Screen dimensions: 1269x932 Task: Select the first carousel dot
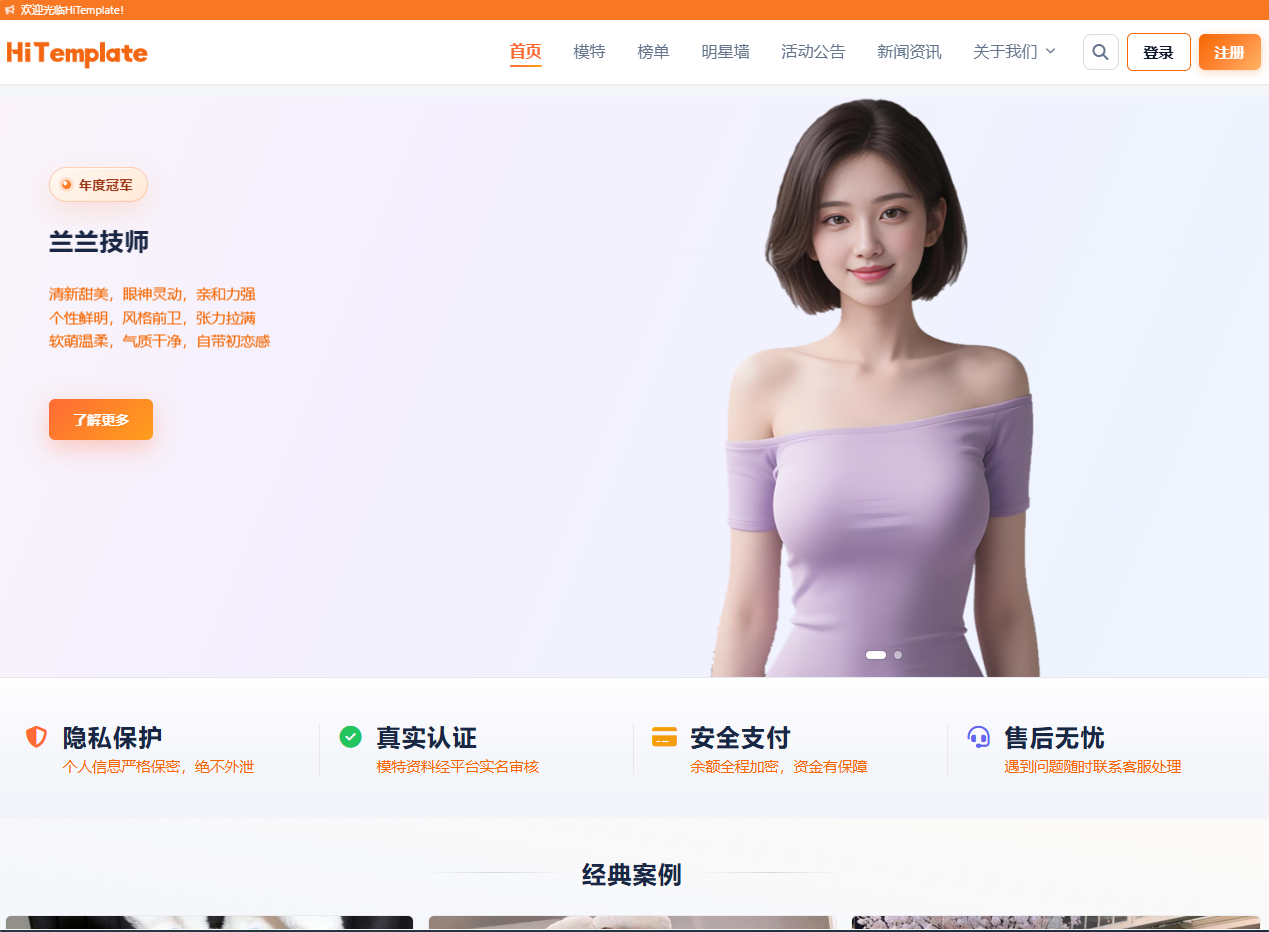pos(876,654)
